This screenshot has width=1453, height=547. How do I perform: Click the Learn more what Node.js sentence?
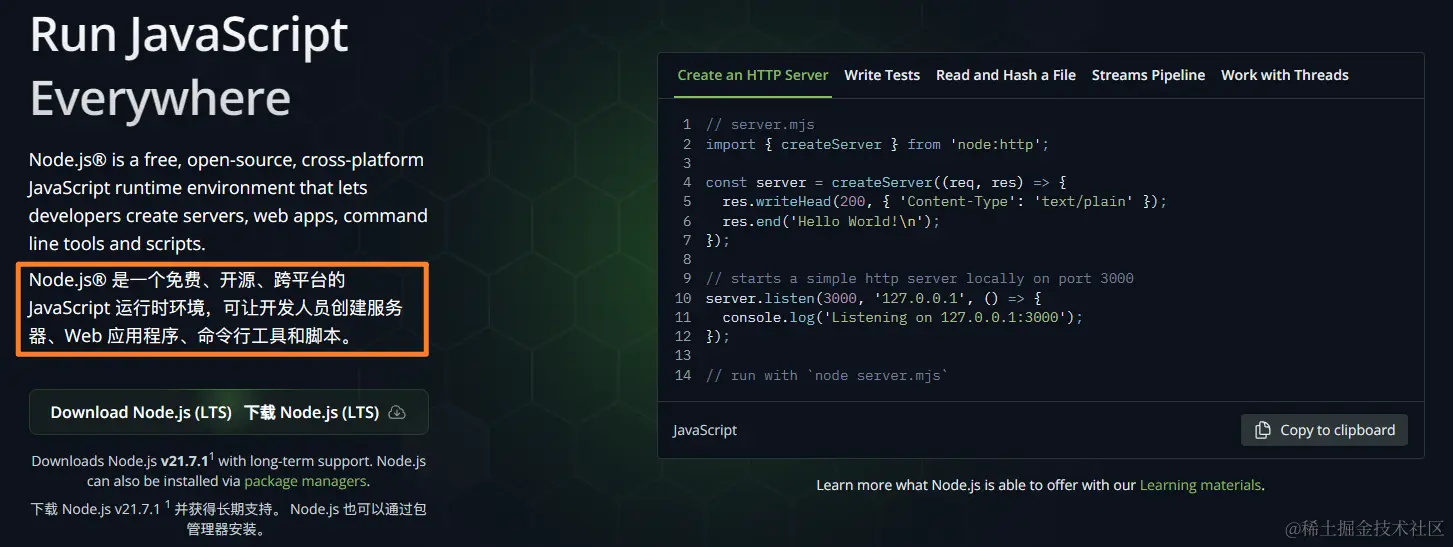tap(1040, 485)
